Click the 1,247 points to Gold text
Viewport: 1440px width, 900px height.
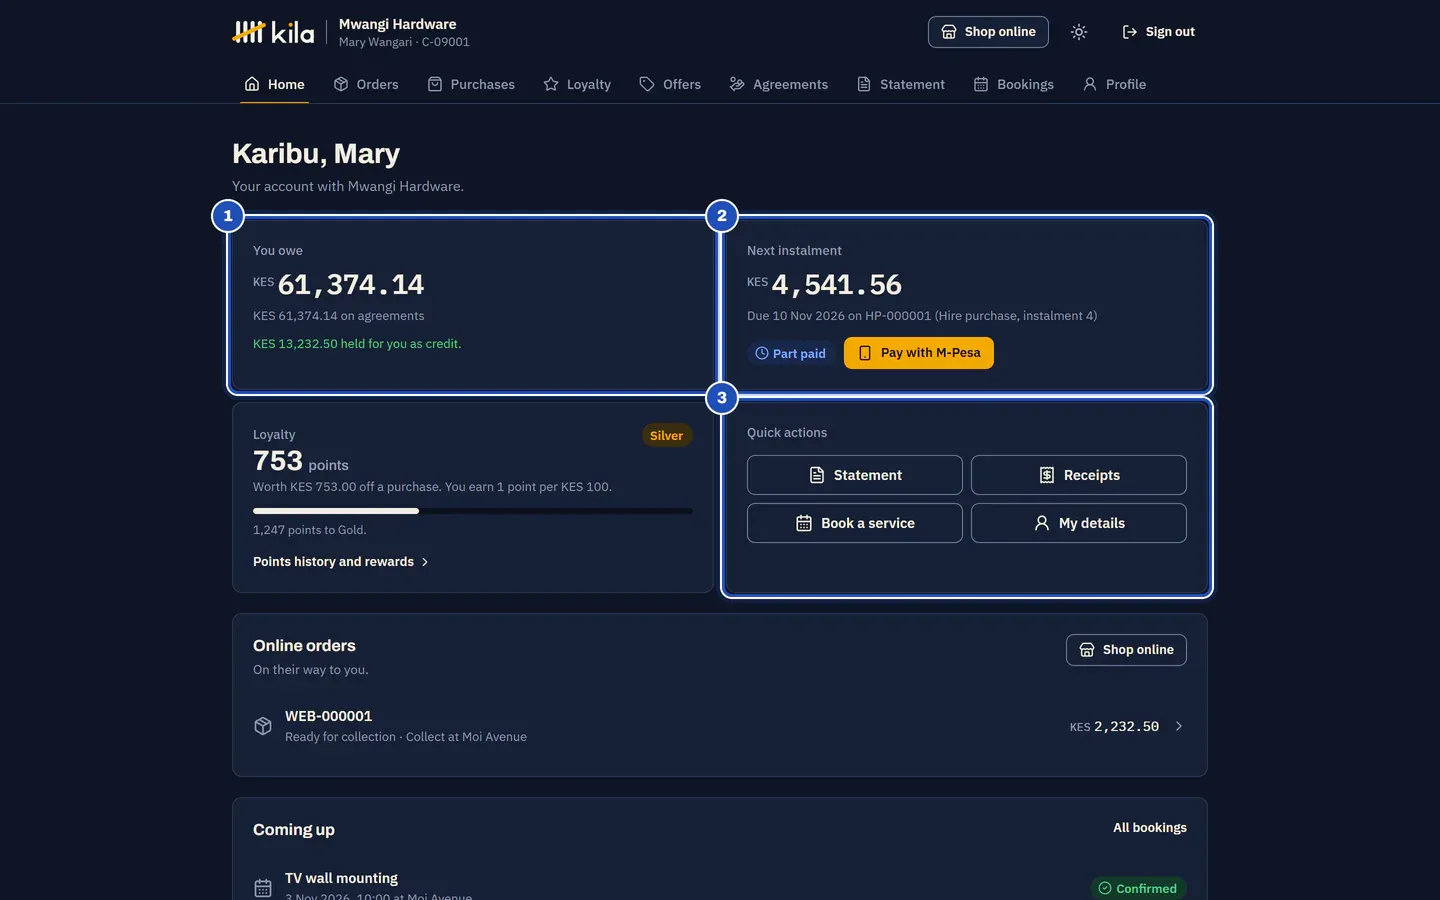click(310, 530)
